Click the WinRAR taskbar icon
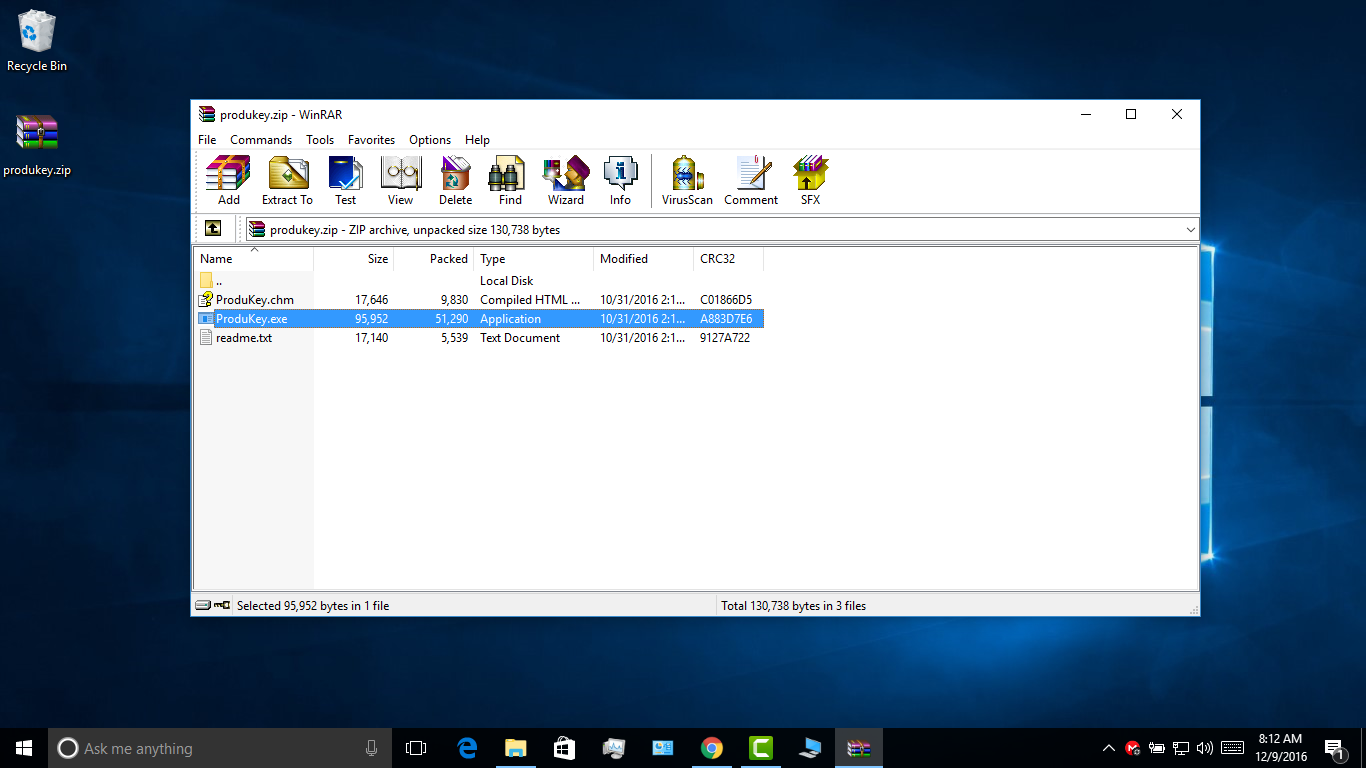Image resolution: width=1366 pixels, height=768 pixels. (x=858, y=748)
